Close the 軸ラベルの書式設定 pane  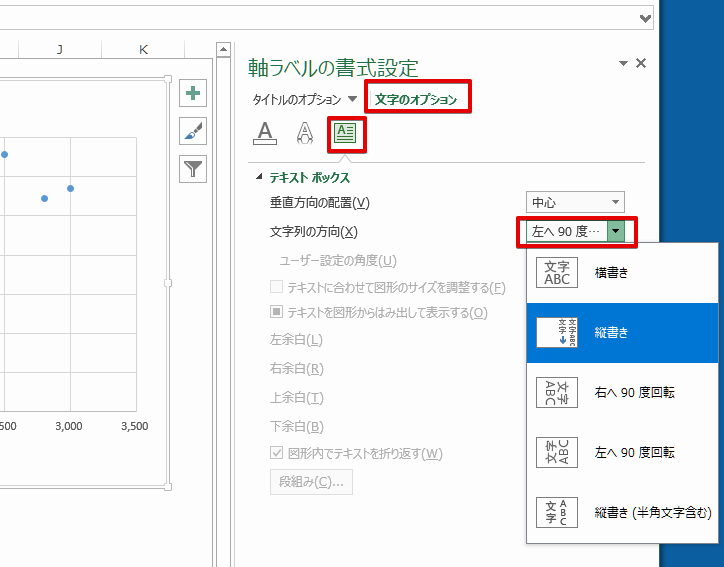[641, 63]
